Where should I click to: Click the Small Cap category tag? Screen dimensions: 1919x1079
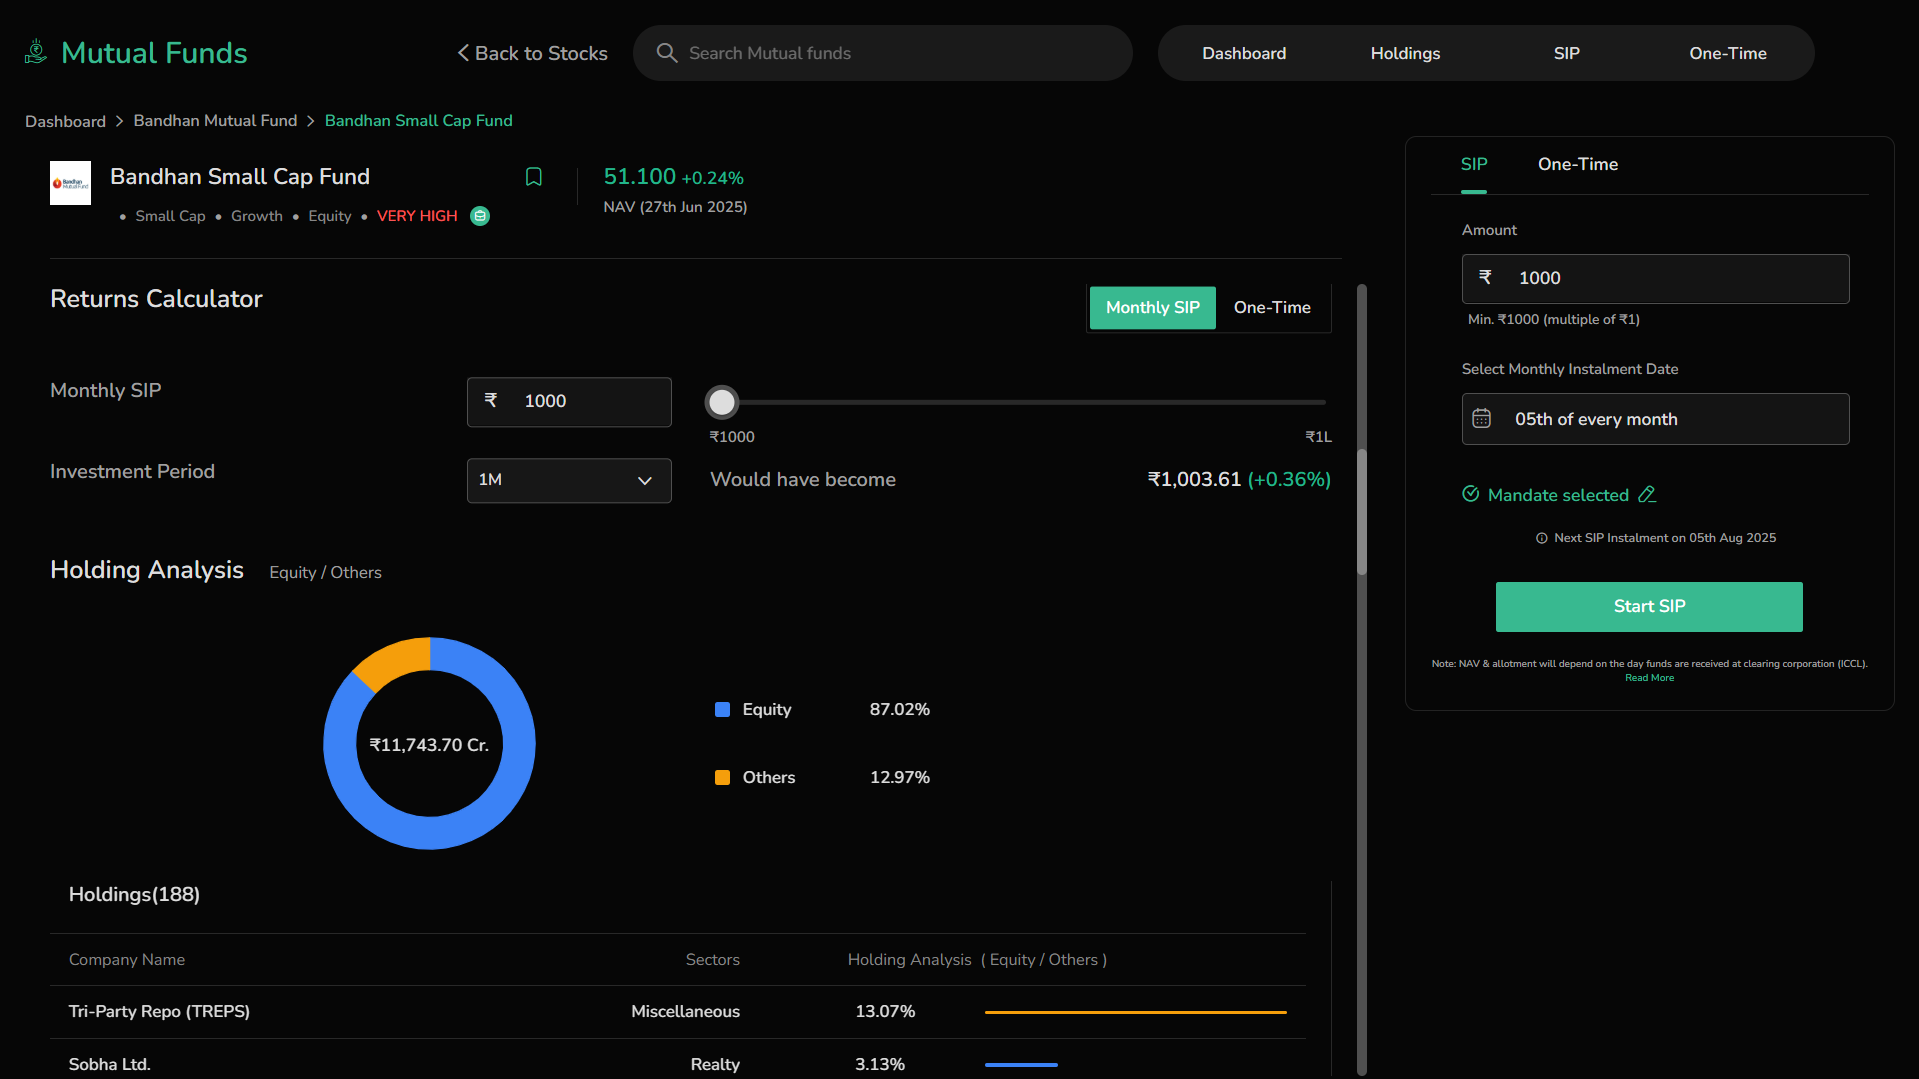[x=170, y=216]
